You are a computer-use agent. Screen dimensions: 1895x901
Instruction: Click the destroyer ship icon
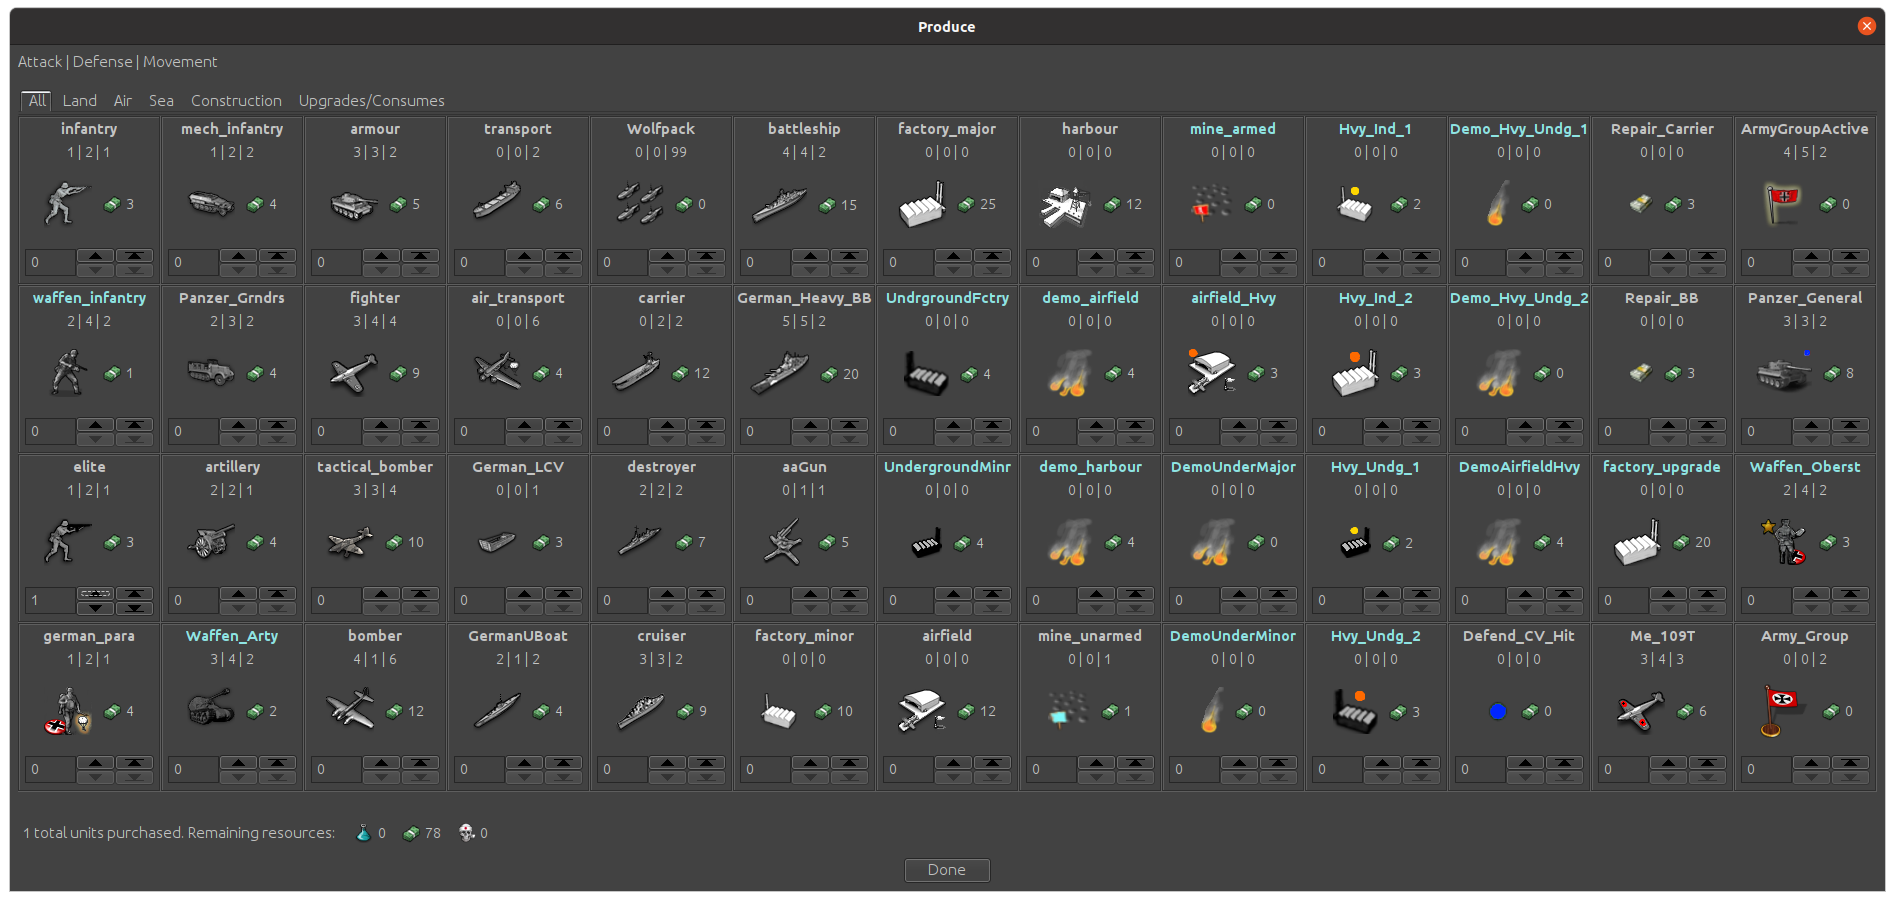639,541
